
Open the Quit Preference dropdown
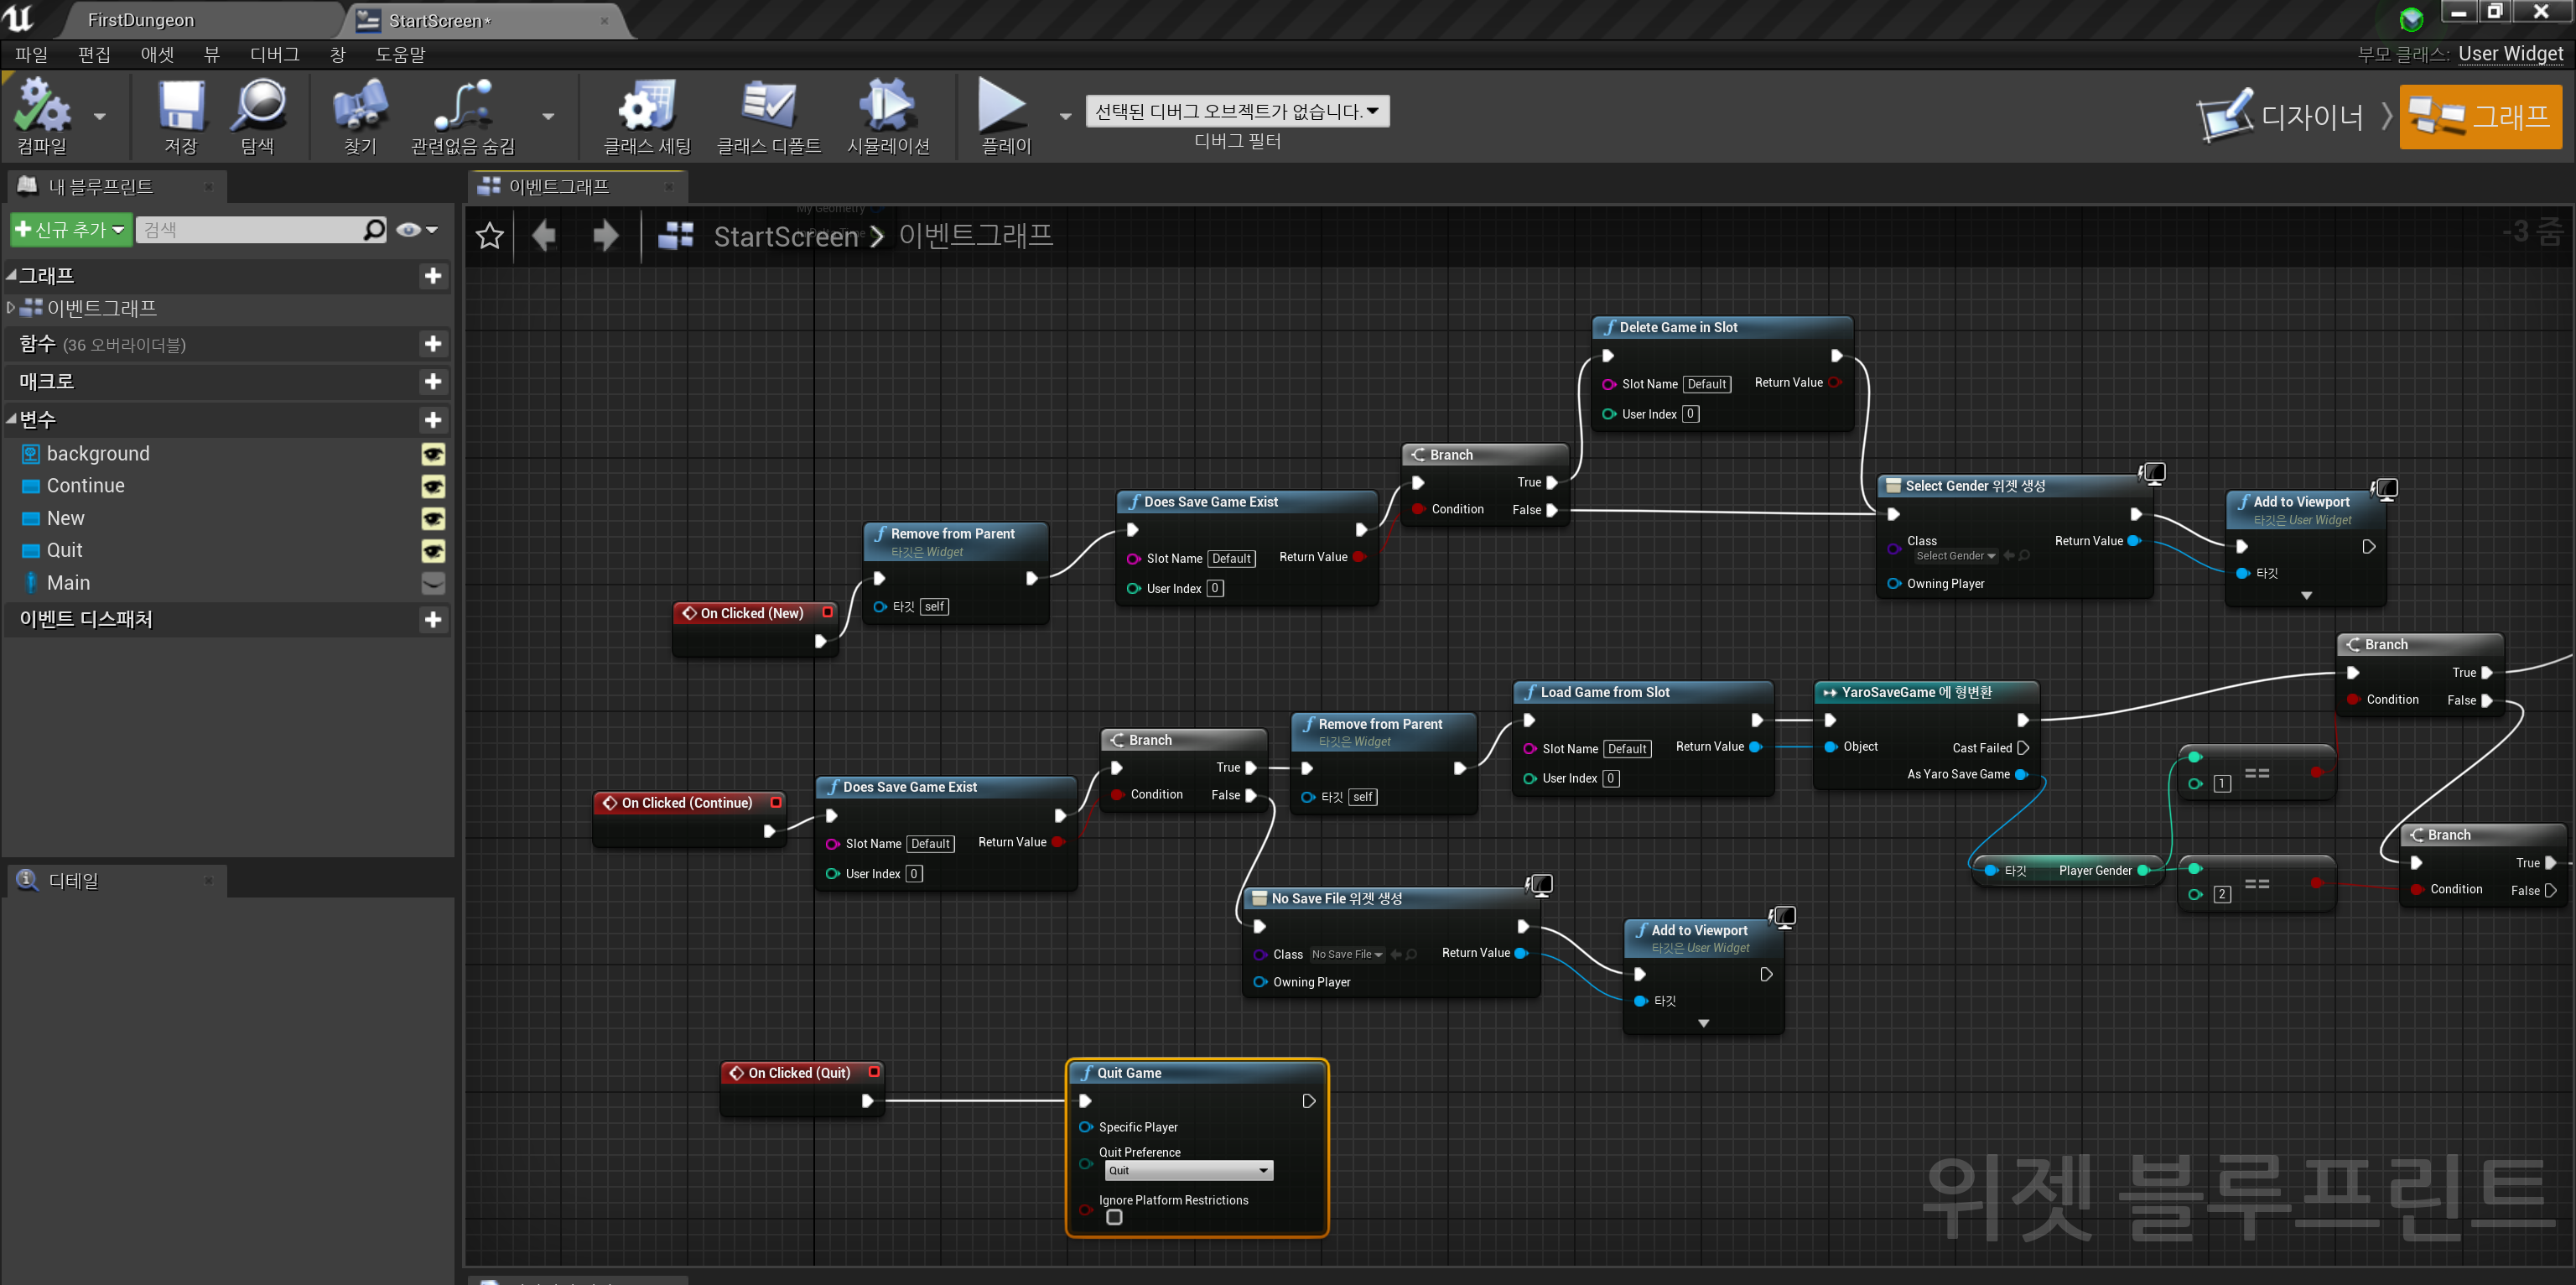click(x=1188, y=1170)
